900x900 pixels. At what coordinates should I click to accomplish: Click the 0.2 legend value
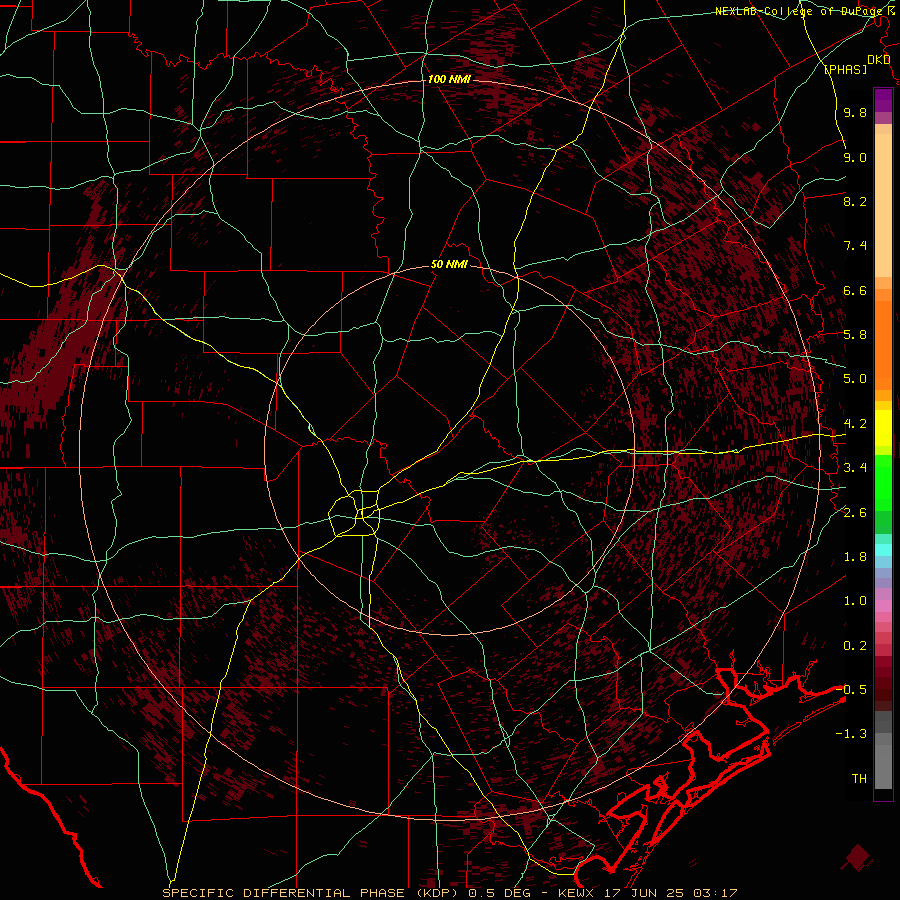tap(855, 646)
